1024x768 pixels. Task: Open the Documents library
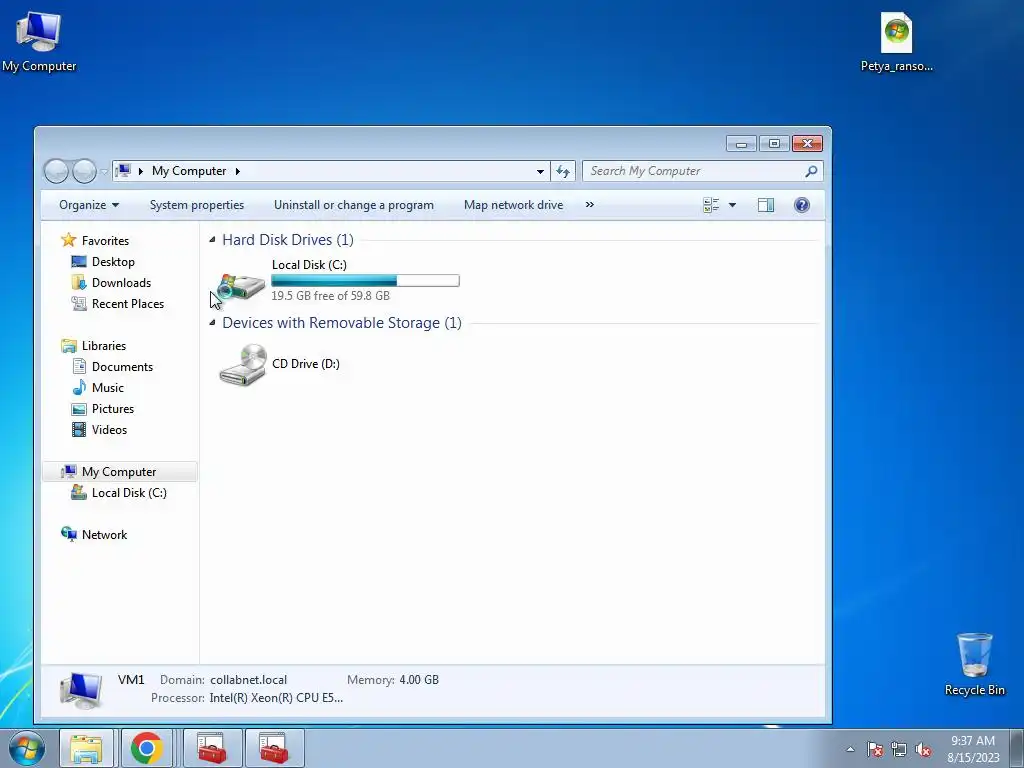122,367
